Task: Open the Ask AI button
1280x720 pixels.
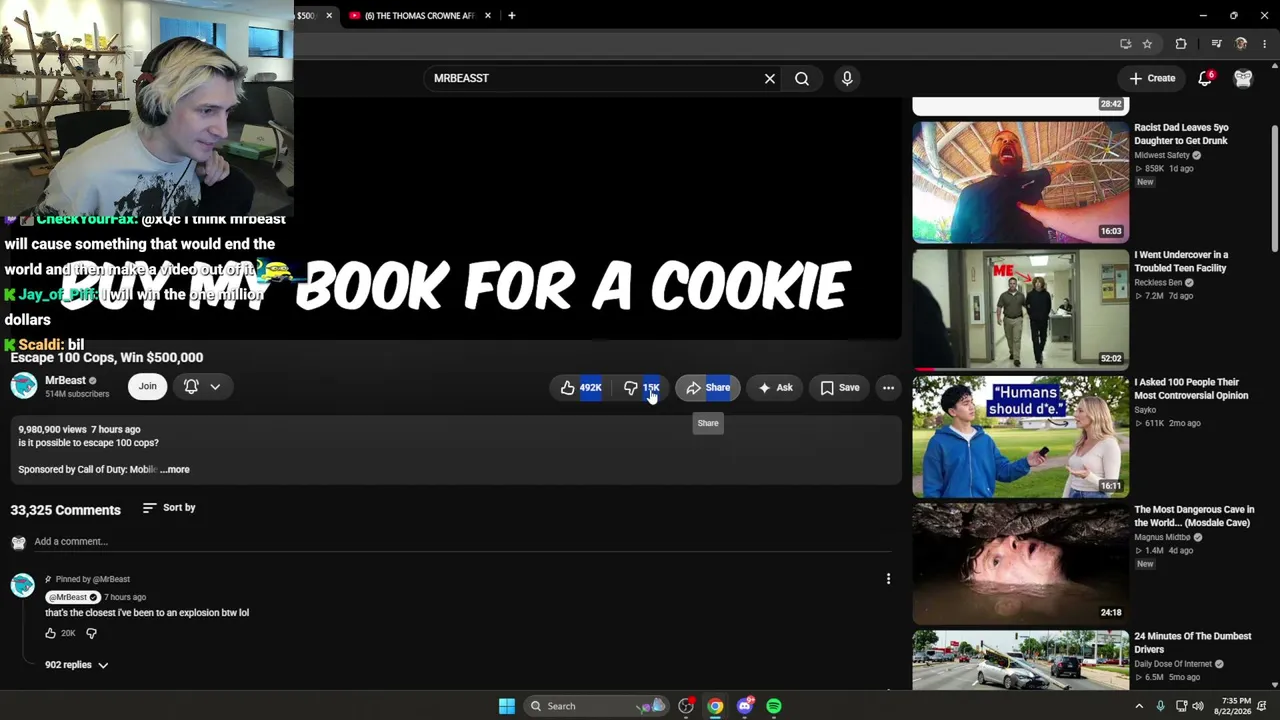Action: point(775,387)
